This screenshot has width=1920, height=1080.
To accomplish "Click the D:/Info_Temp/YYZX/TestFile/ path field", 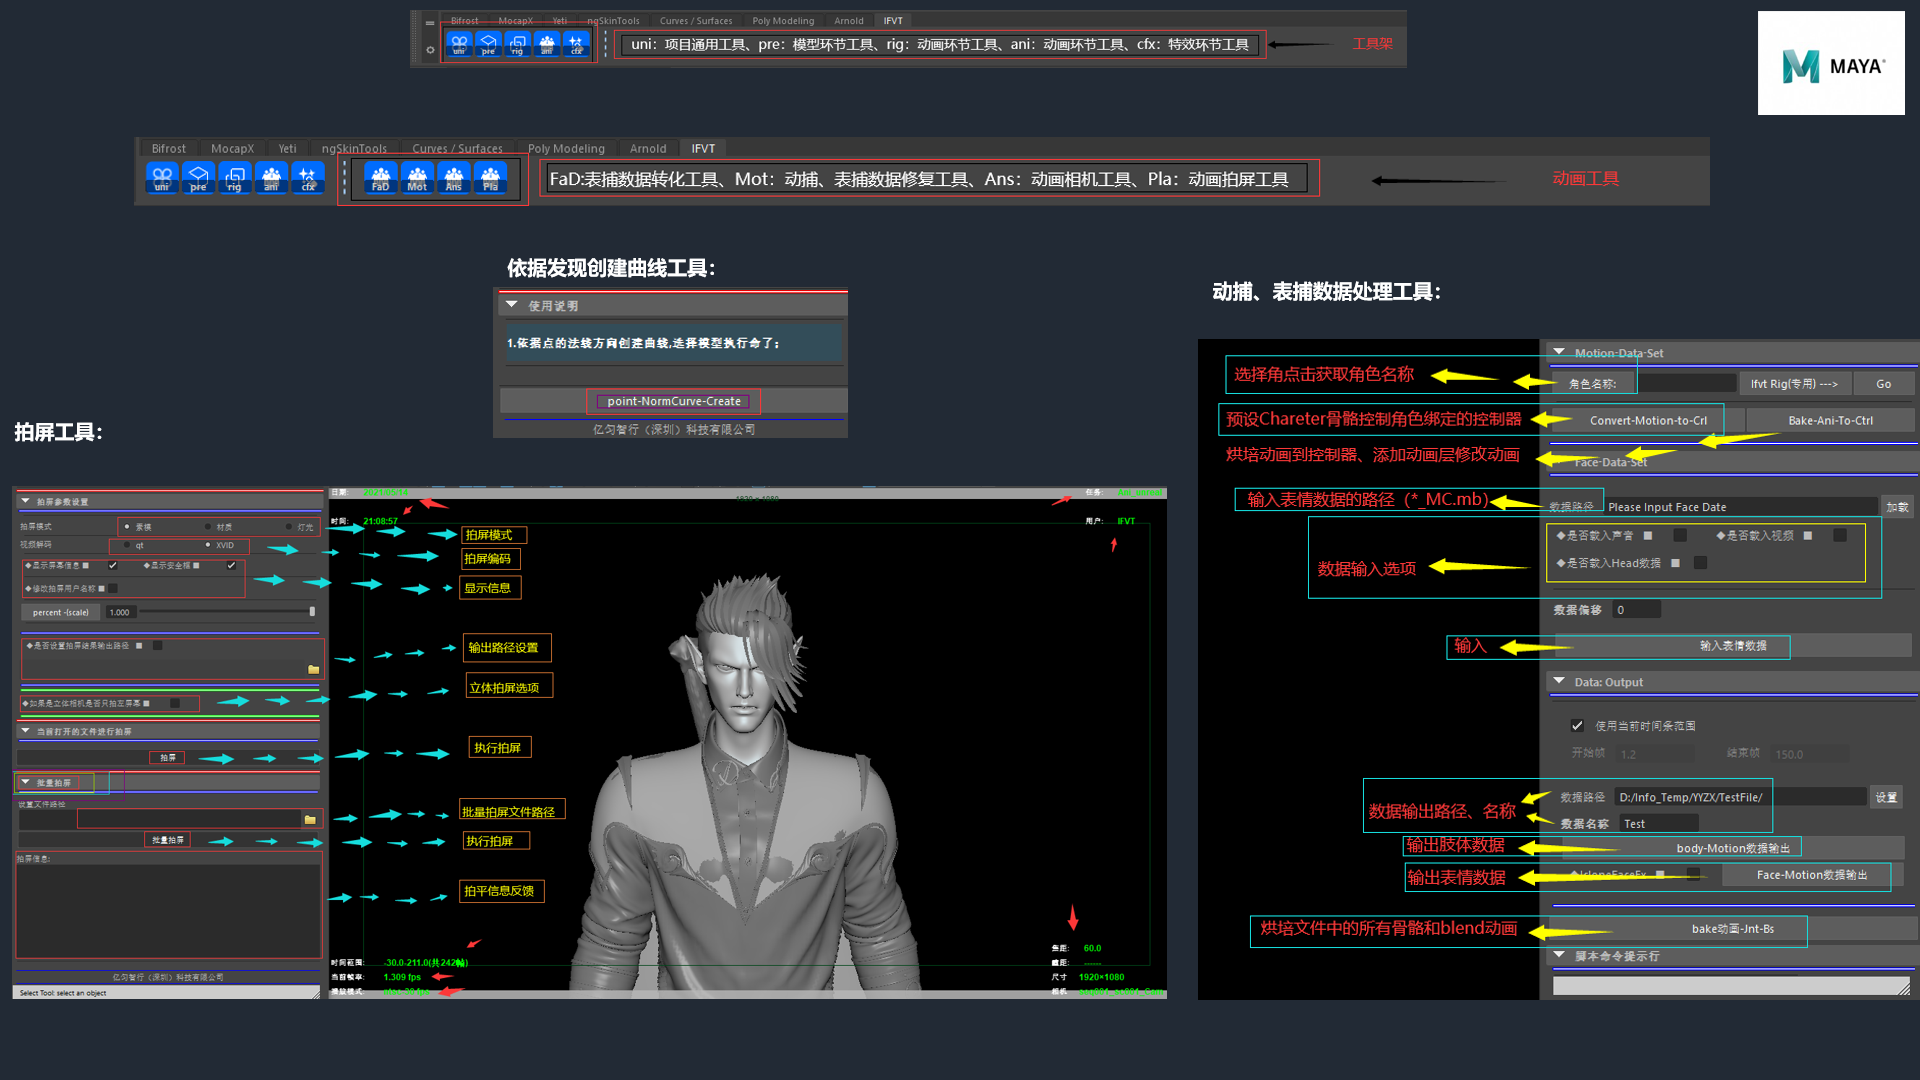I will pos(1740,797).
